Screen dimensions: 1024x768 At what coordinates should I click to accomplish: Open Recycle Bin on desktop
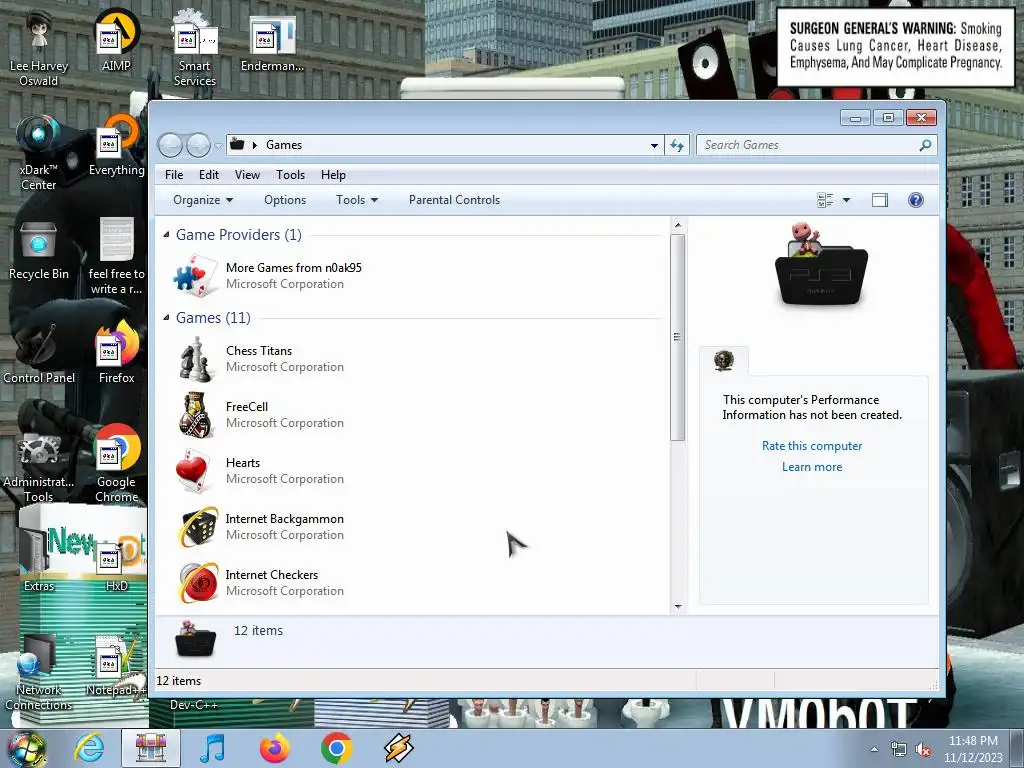point(39,249)
